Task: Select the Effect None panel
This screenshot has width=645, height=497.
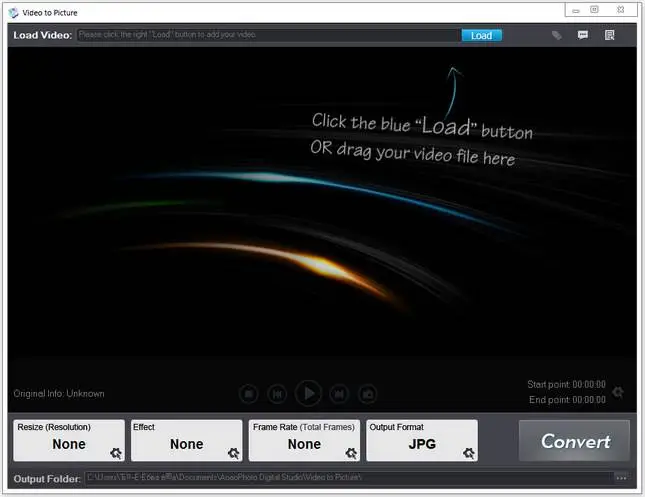Action: (187, 440)
